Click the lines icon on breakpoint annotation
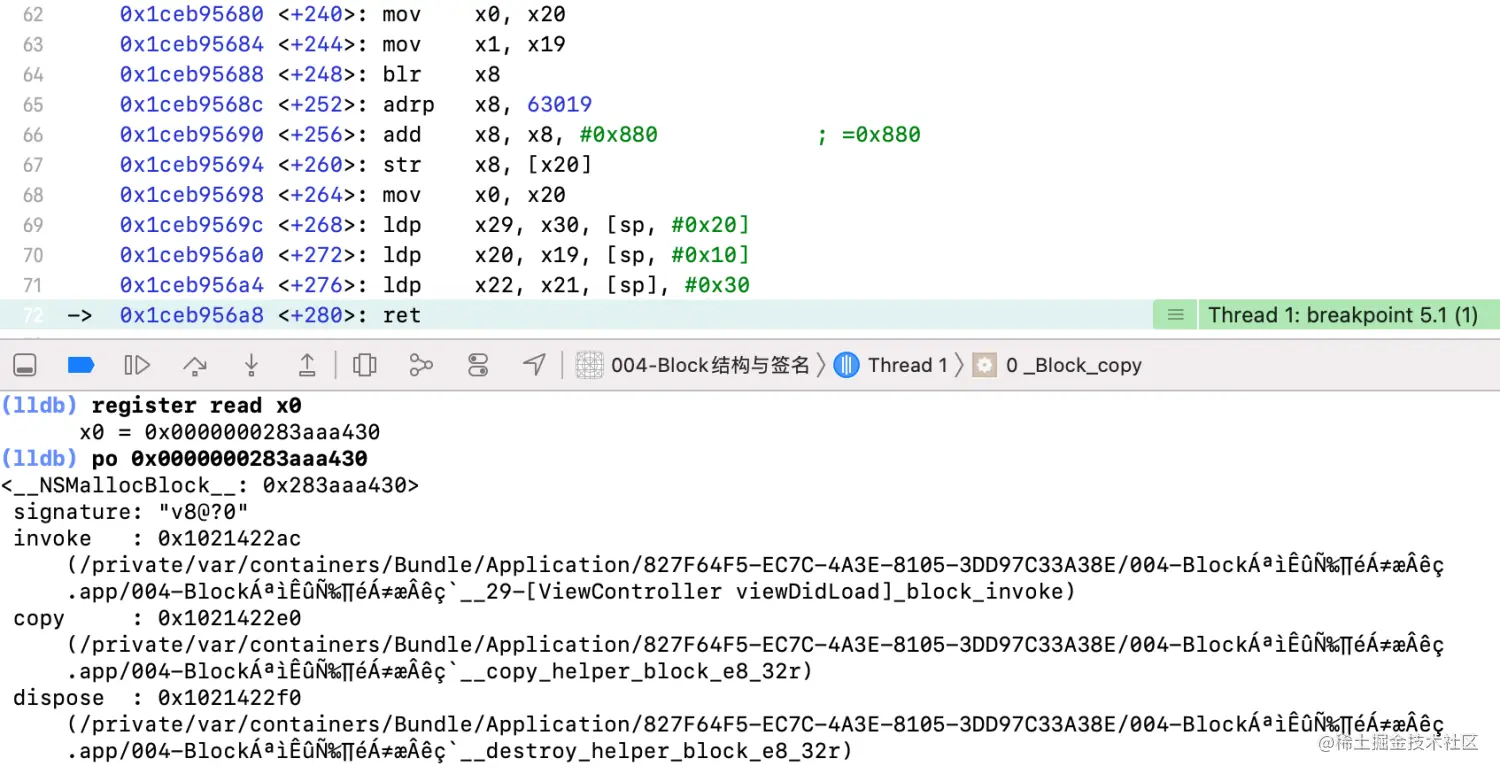1500x774 pixels. tap(1176, 315)
